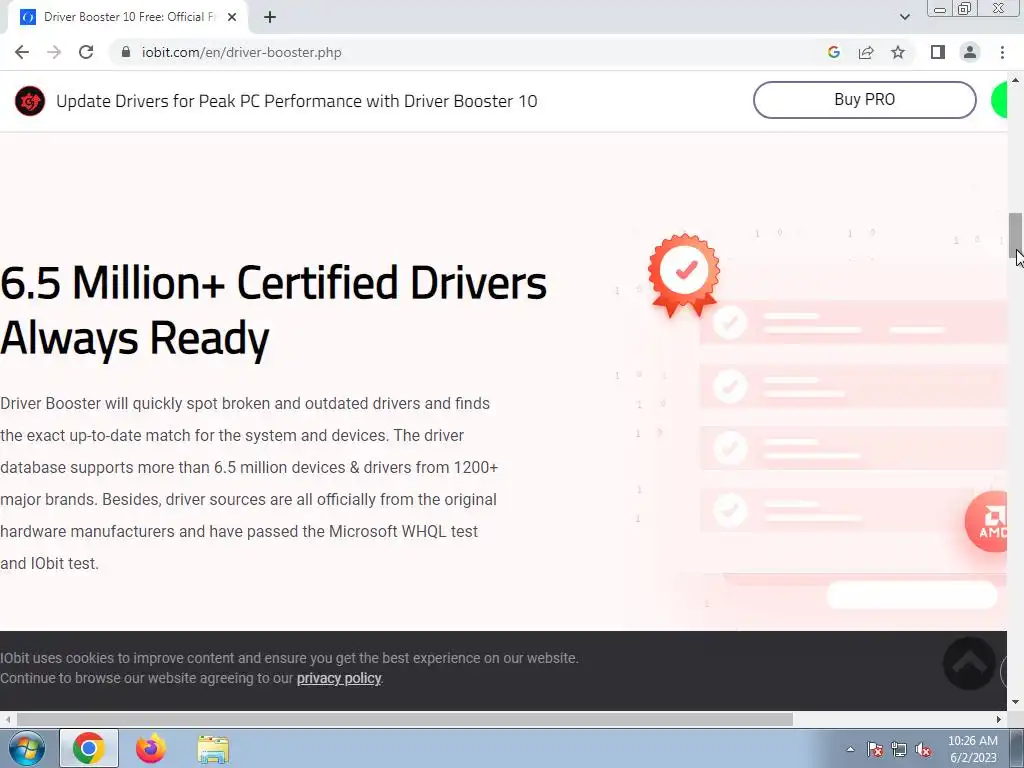Click the address bar URL
The height and width of the screenshot is (768, 1024).
point(242,52)
